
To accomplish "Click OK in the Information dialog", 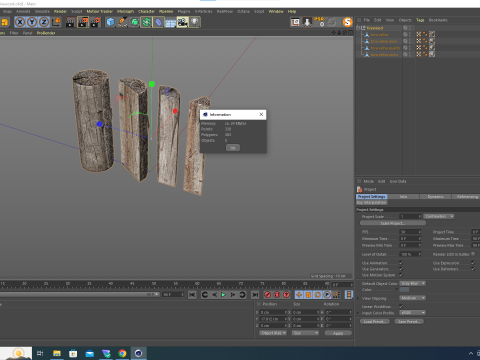I will click(233, 148).
